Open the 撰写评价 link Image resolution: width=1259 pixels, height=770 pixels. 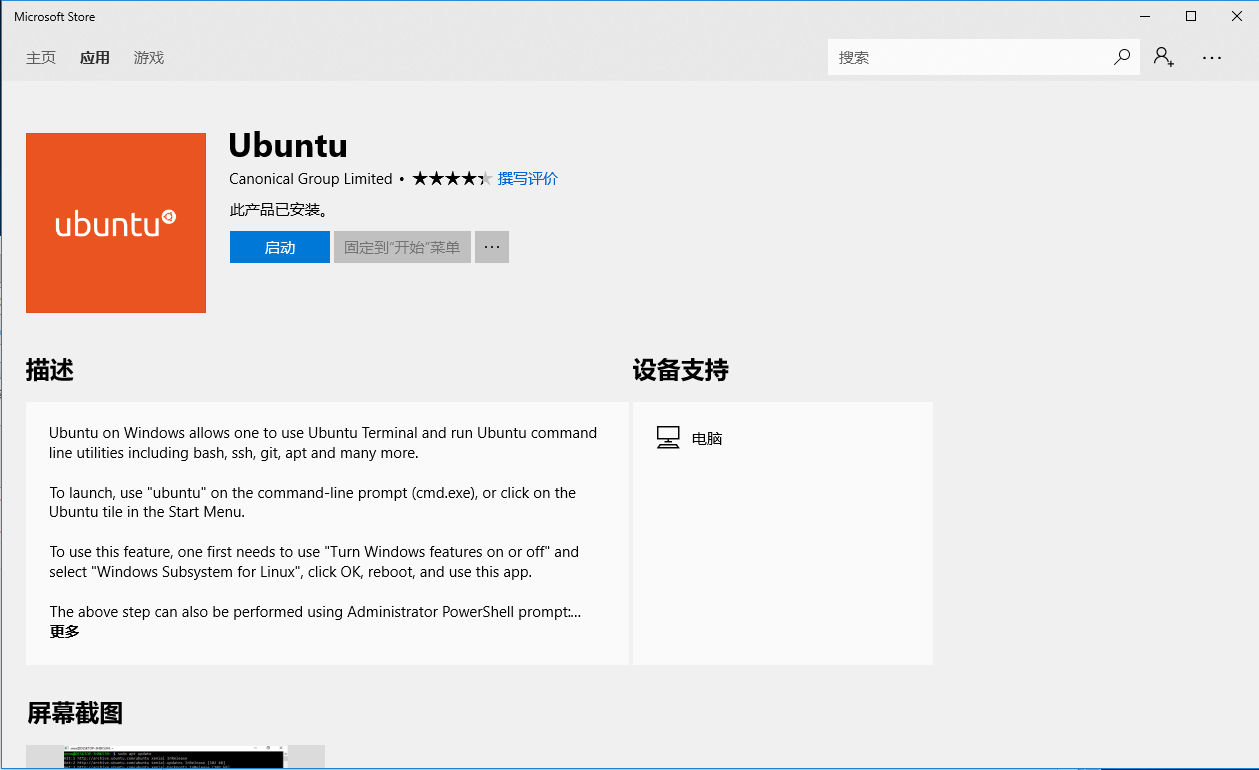click(x=528, y=179)
